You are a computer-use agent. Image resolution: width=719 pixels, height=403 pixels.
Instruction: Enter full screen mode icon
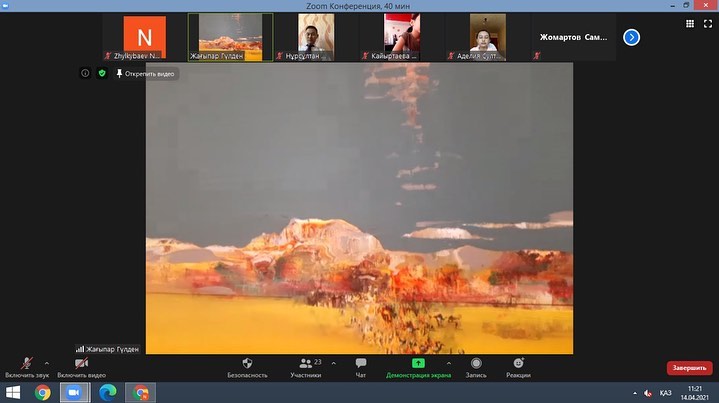coord(708,23)
